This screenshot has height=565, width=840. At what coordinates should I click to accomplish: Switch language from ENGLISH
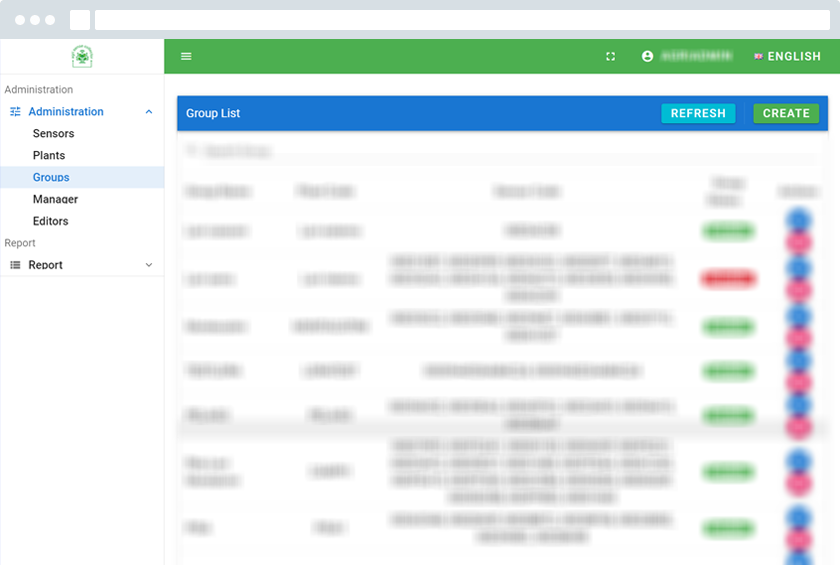[x=787, y=56]
